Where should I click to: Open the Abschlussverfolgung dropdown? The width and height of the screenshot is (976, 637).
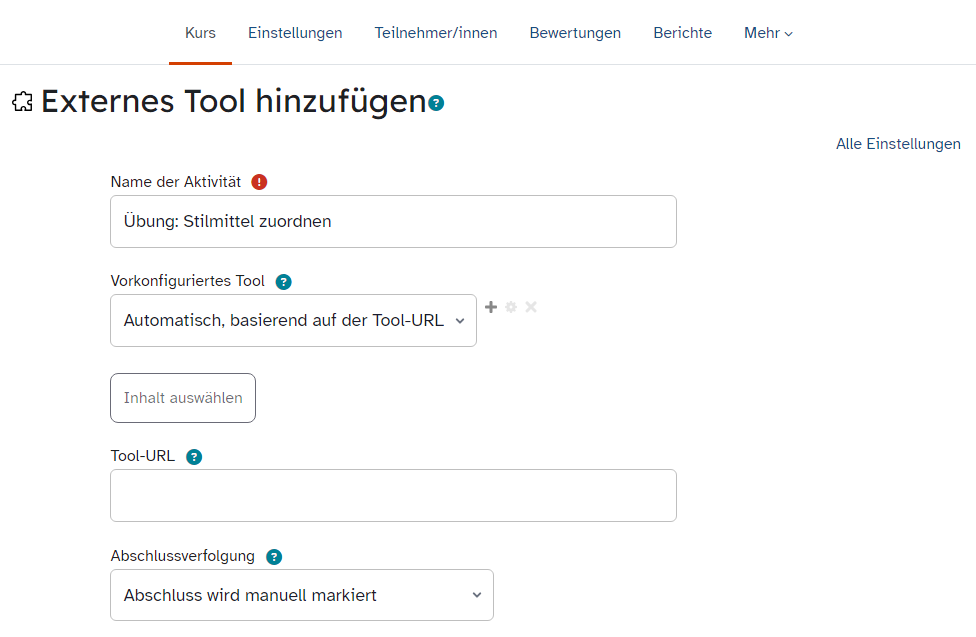tap(301, 595)
